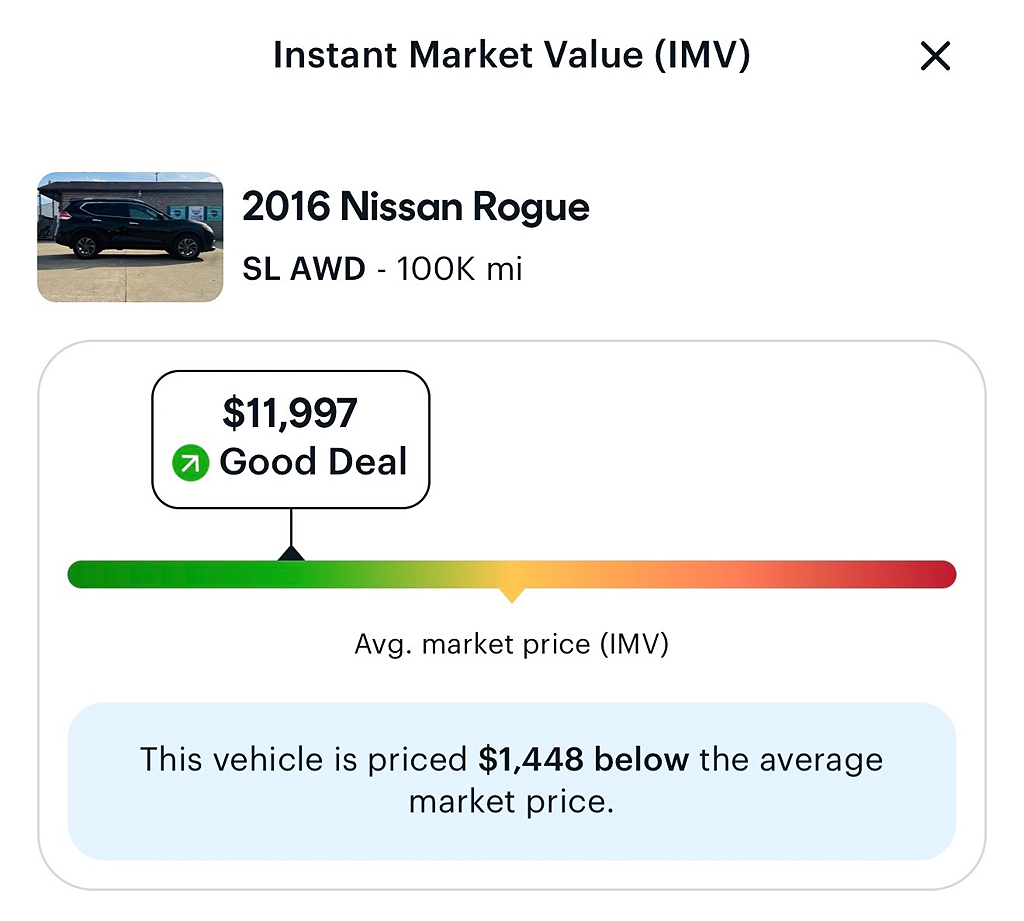
Task: Click the 2016 Nissan Rogue title
Action: coord(416,208)
